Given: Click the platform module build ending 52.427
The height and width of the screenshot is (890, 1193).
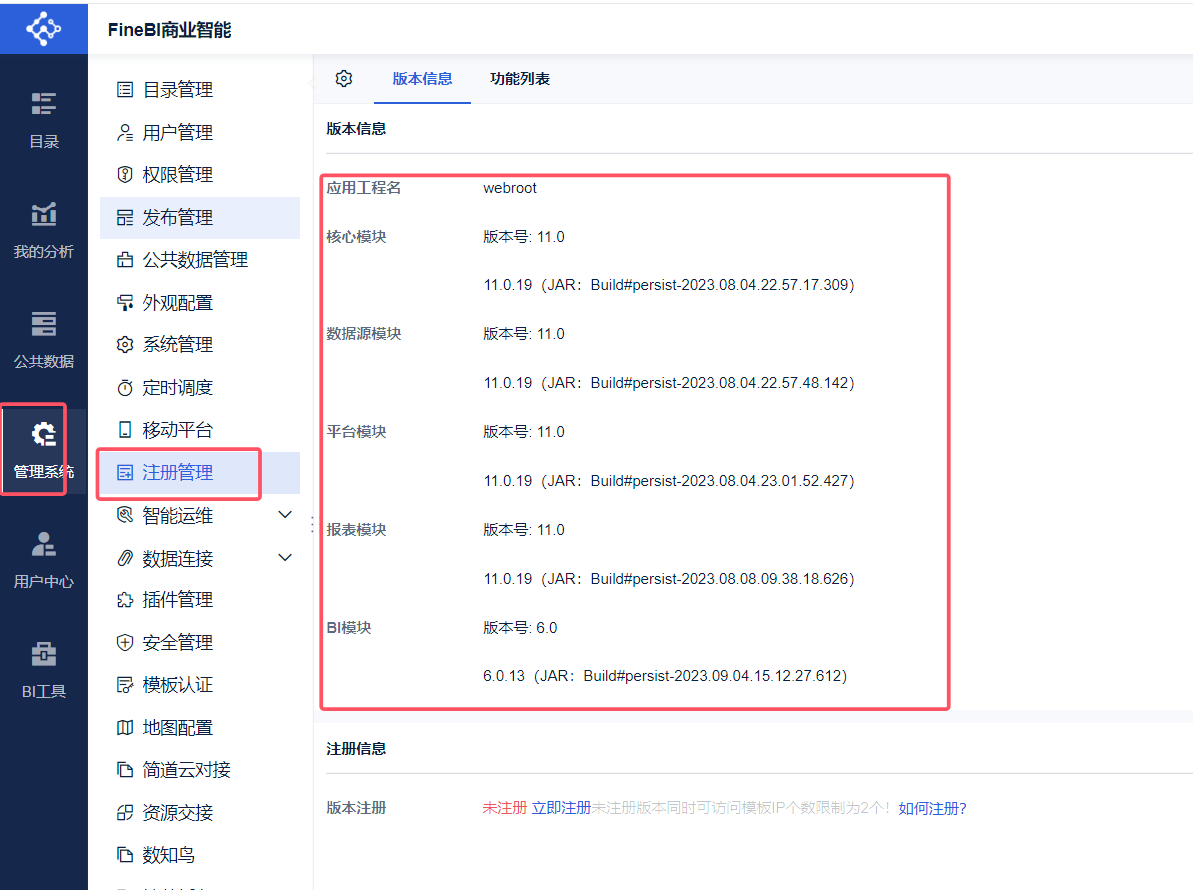Looking at the screenshot, I should coord(669,481).
